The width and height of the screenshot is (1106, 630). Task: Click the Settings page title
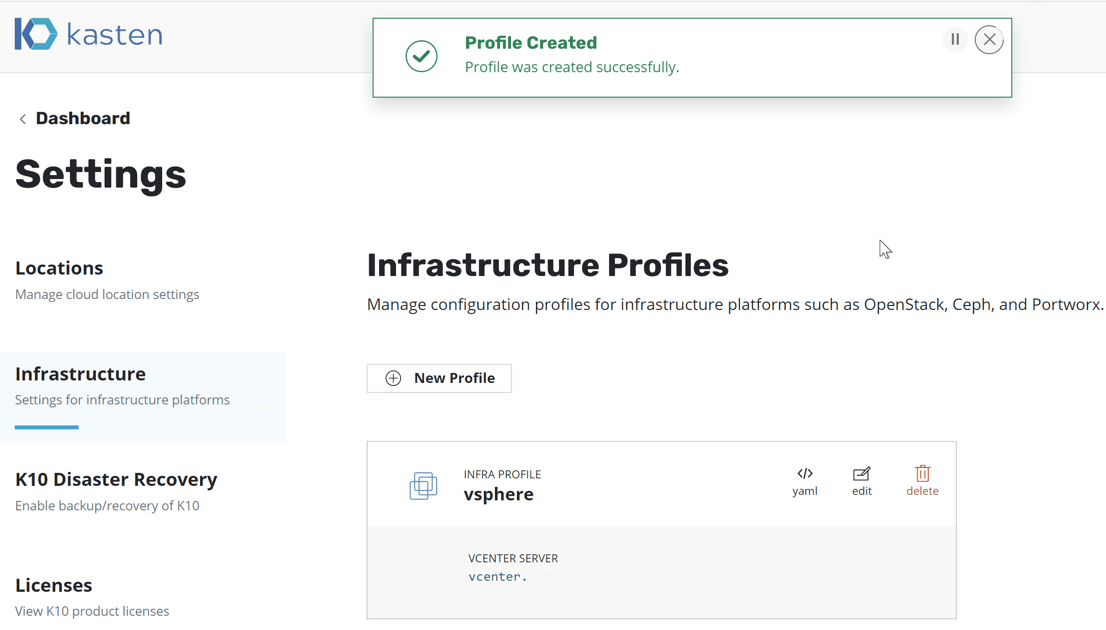click(101, 174)
